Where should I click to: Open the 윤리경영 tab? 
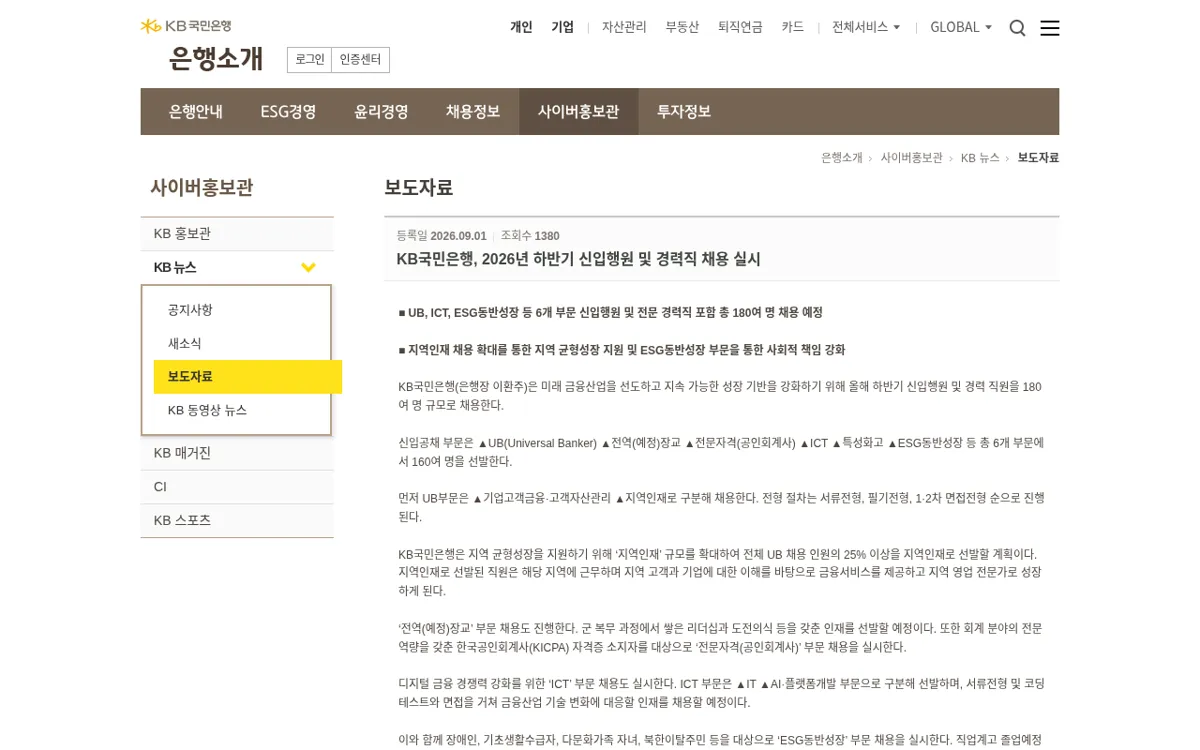381,112
